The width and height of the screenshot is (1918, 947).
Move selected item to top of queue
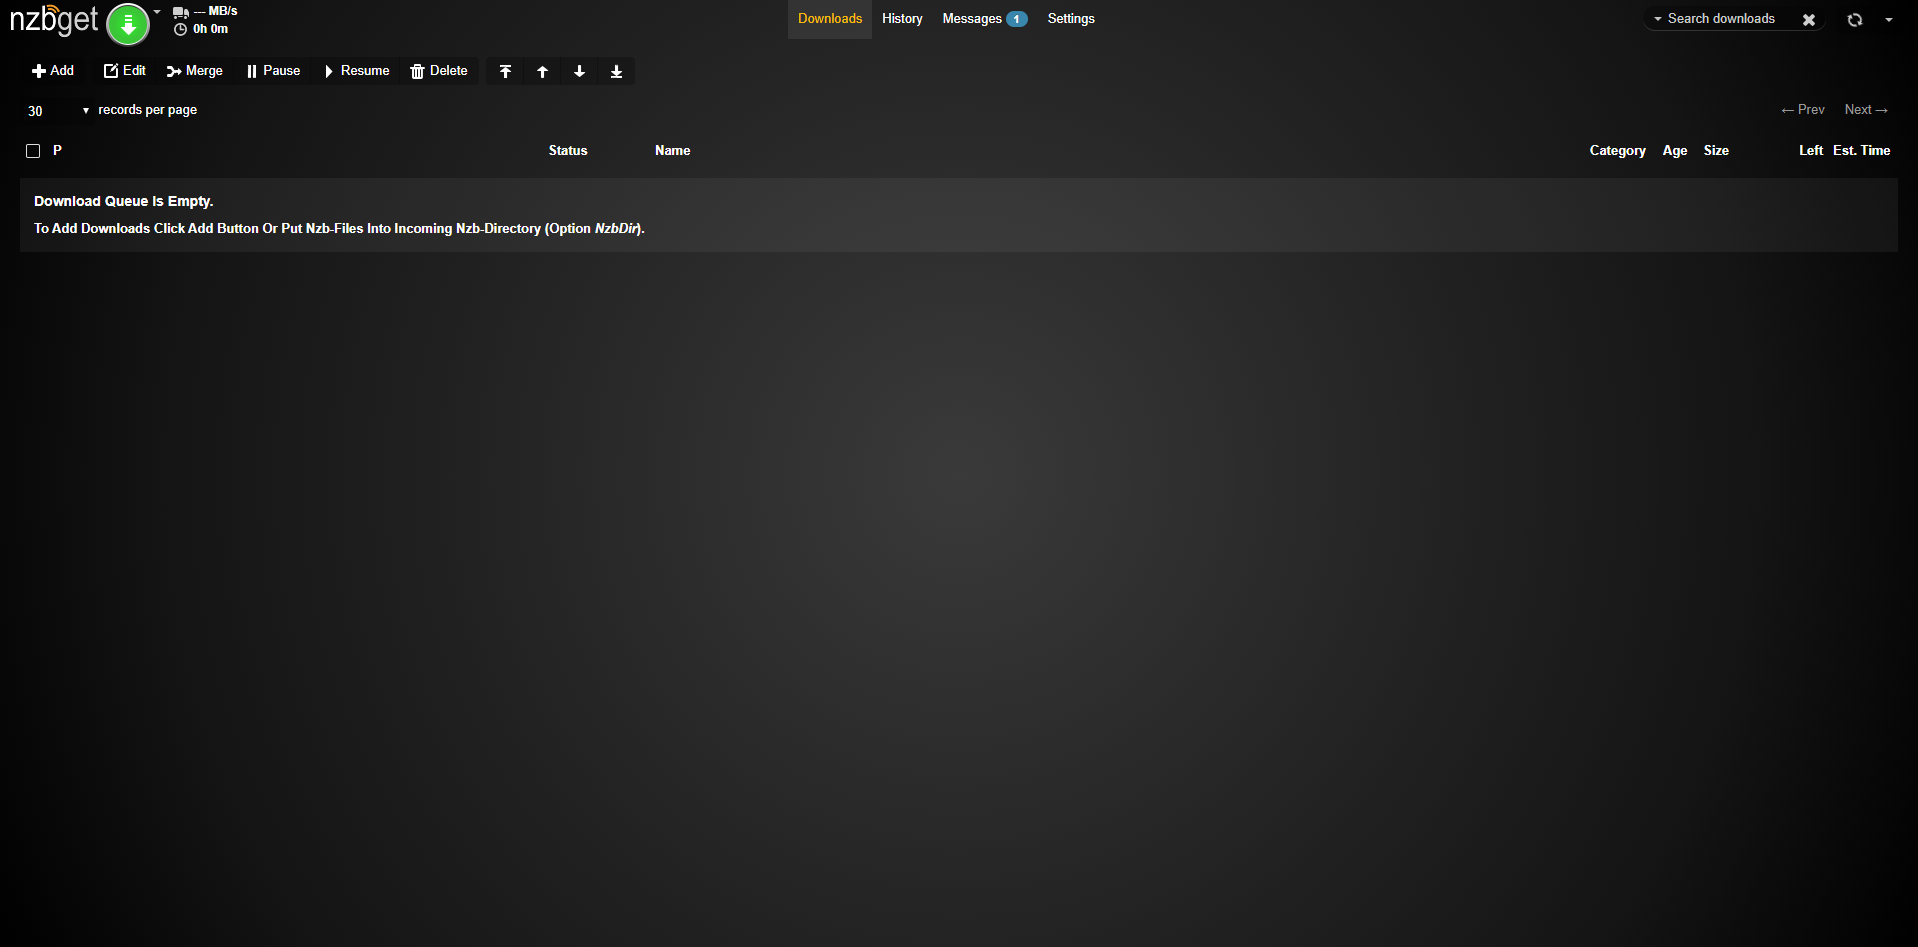point(505,71)
